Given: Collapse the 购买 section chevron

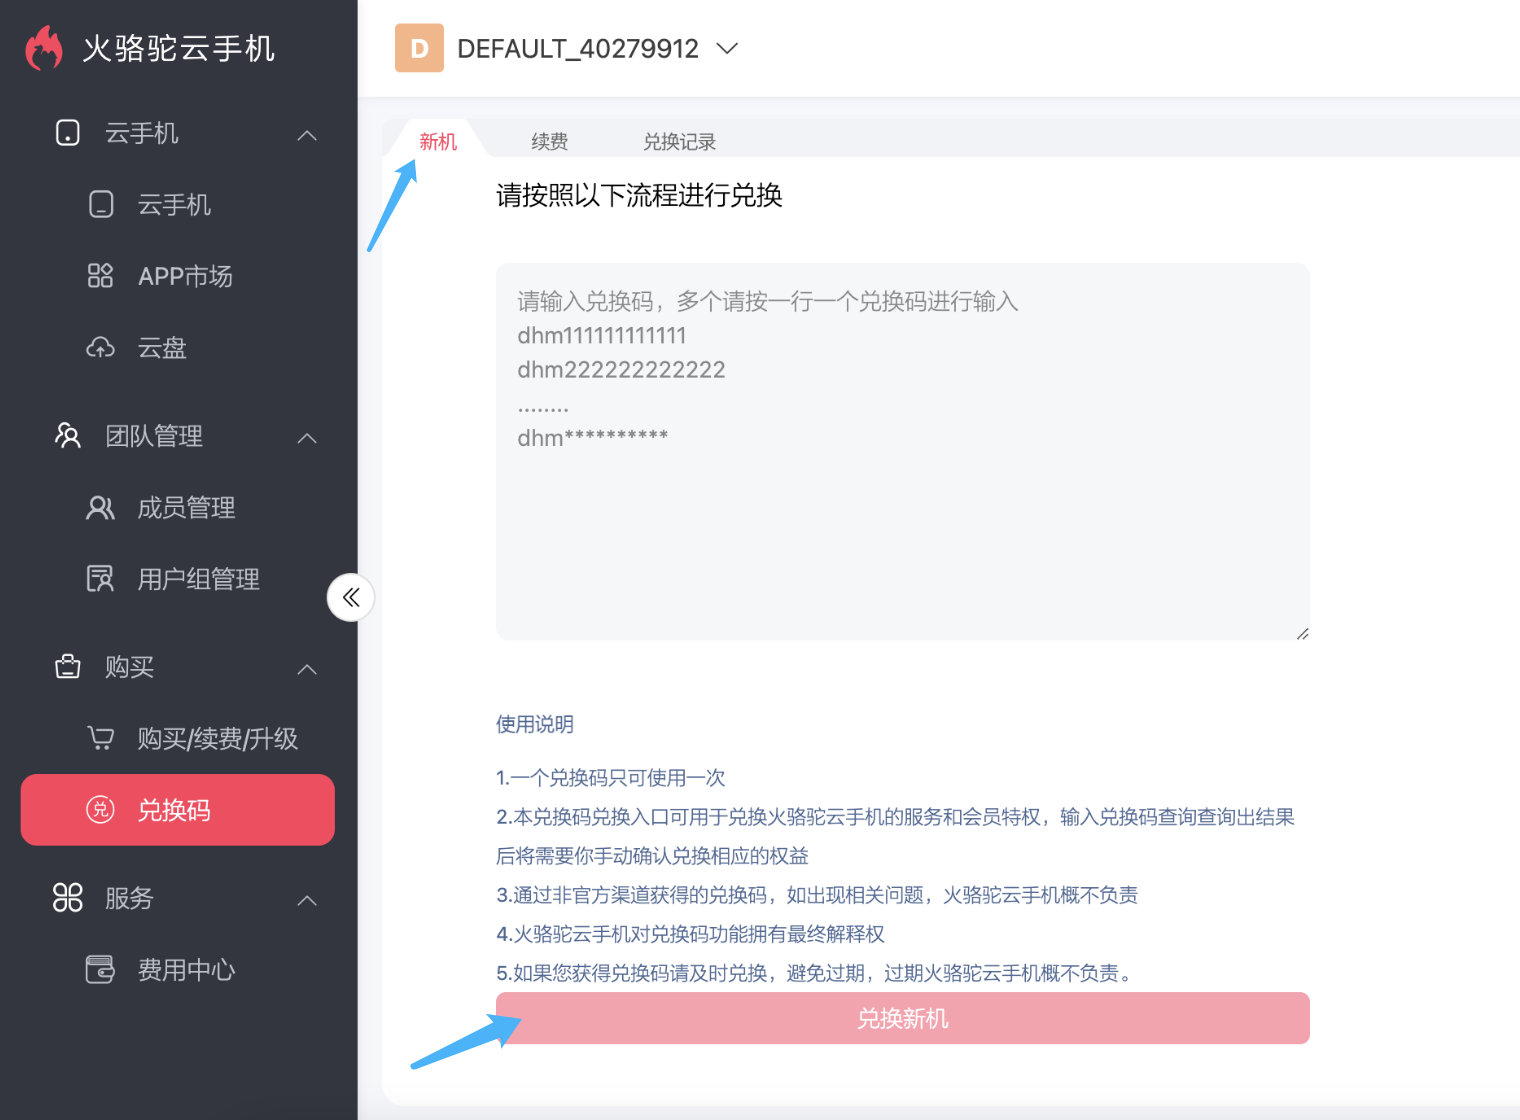Looking at the screenshot, I should click(x=307, y=669).
